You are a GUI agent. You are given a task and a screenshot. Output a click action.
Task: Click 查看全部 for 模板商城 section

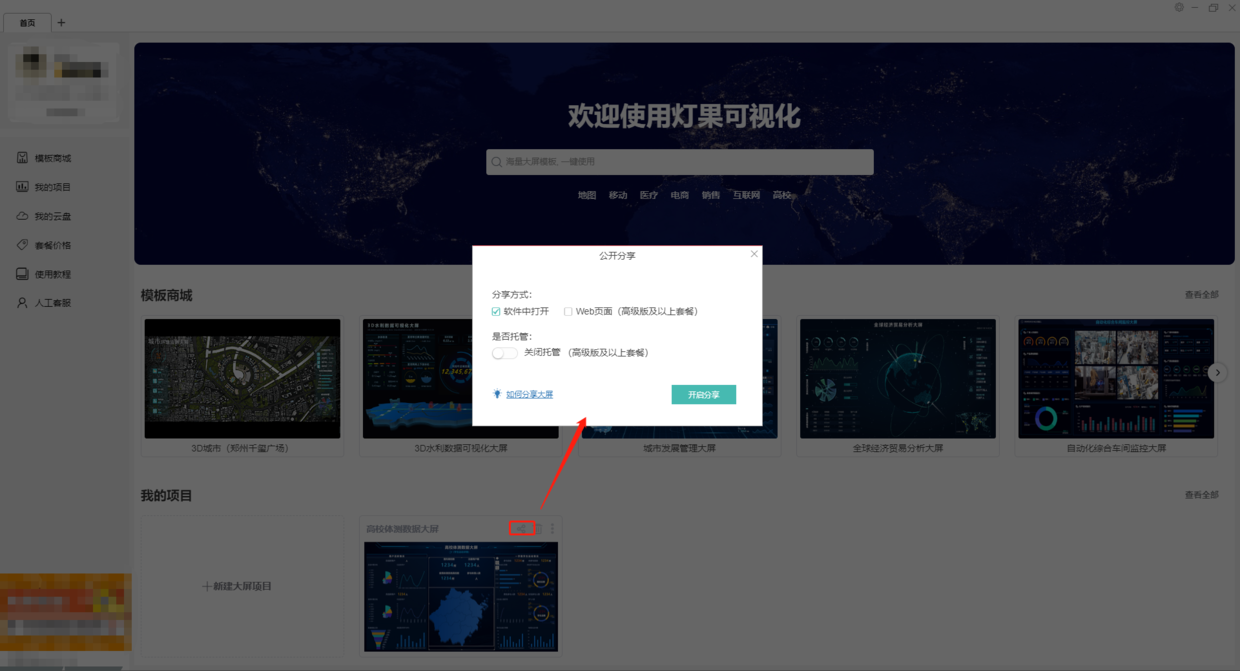[x=1201, y=295]
